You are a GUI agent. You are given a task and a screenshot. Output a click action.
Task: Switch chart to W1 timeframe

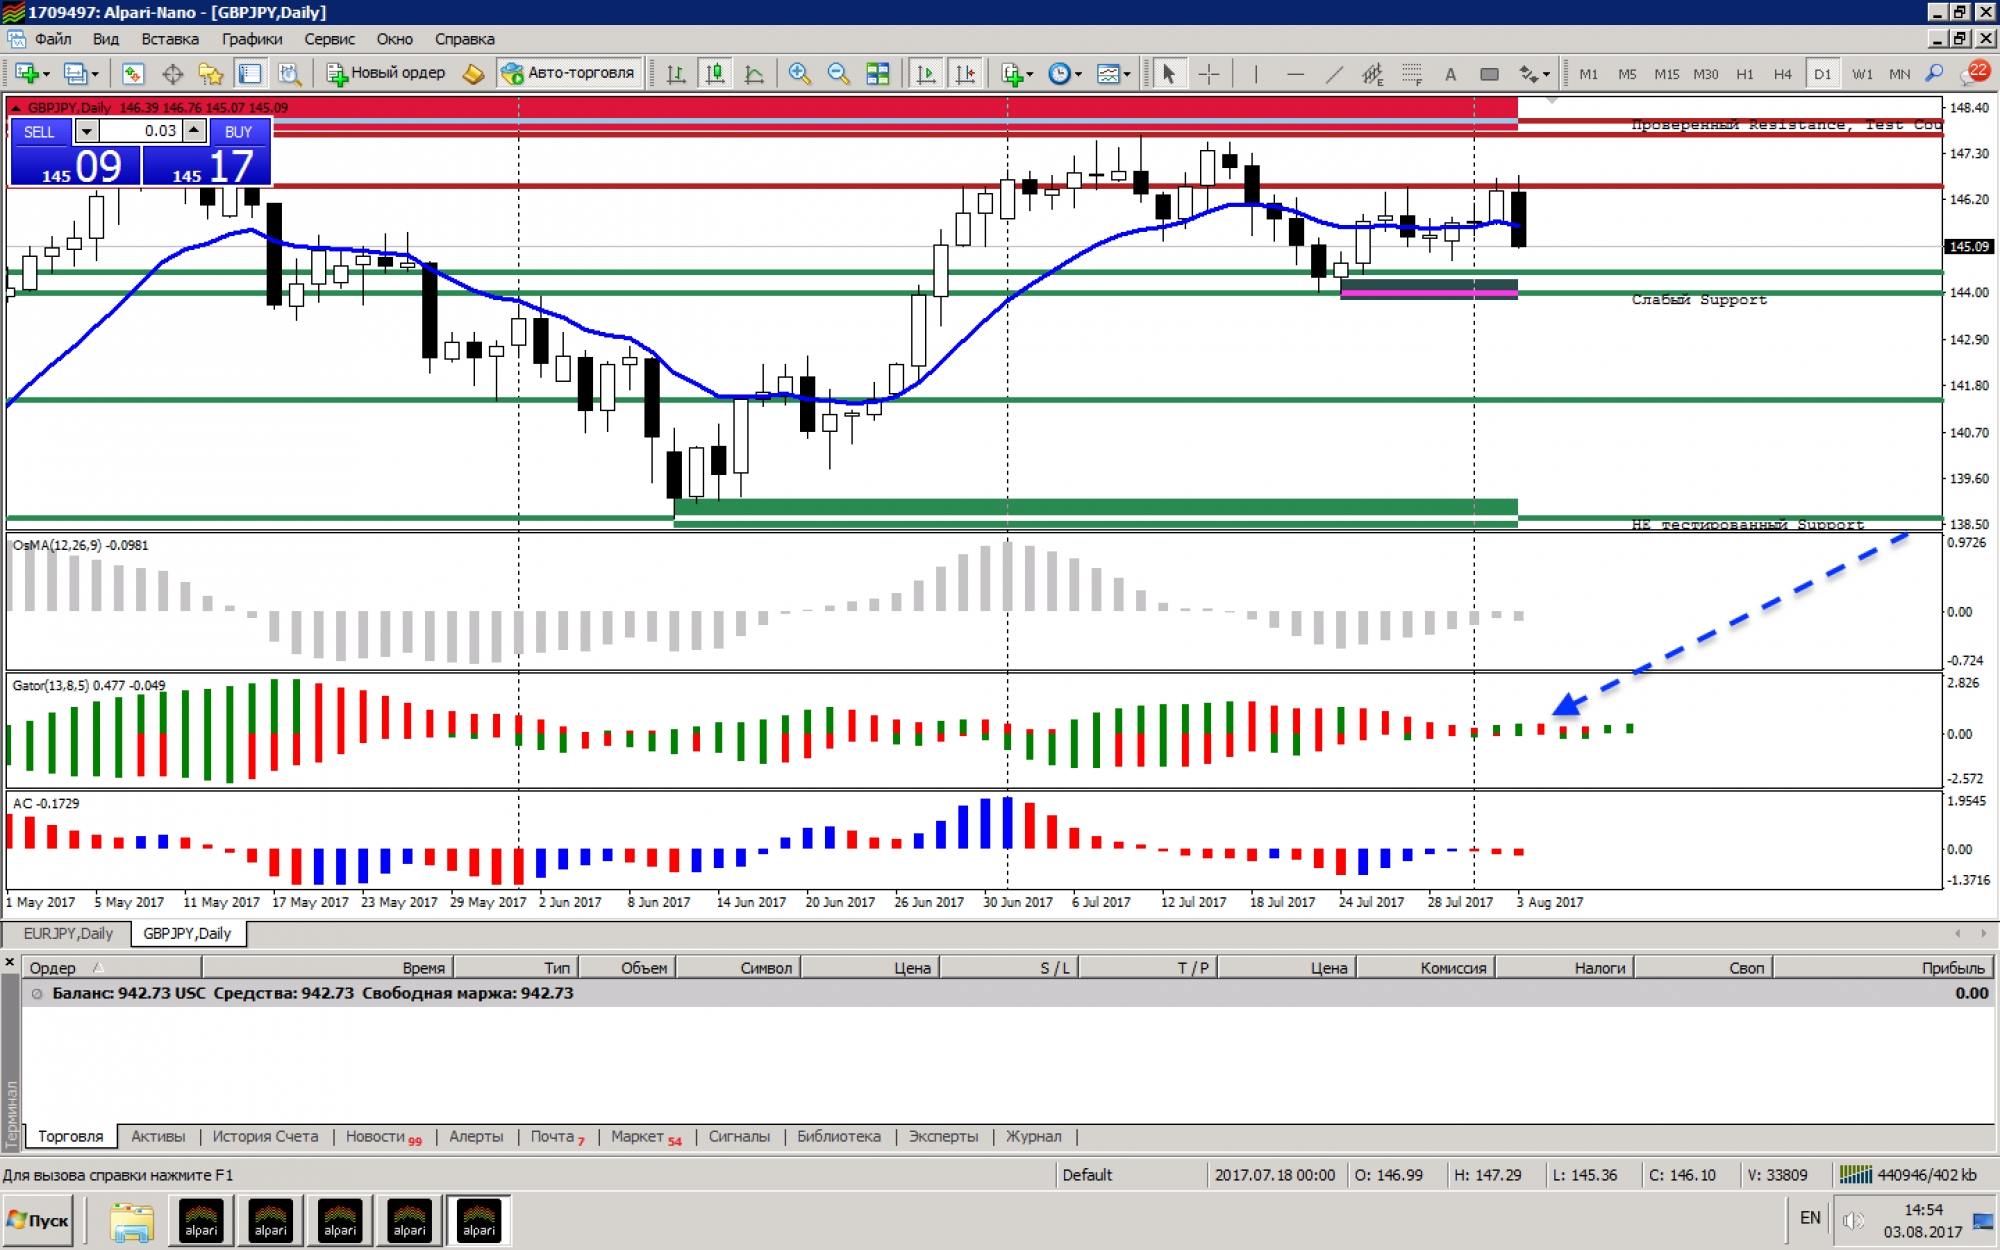point(1861,74)
